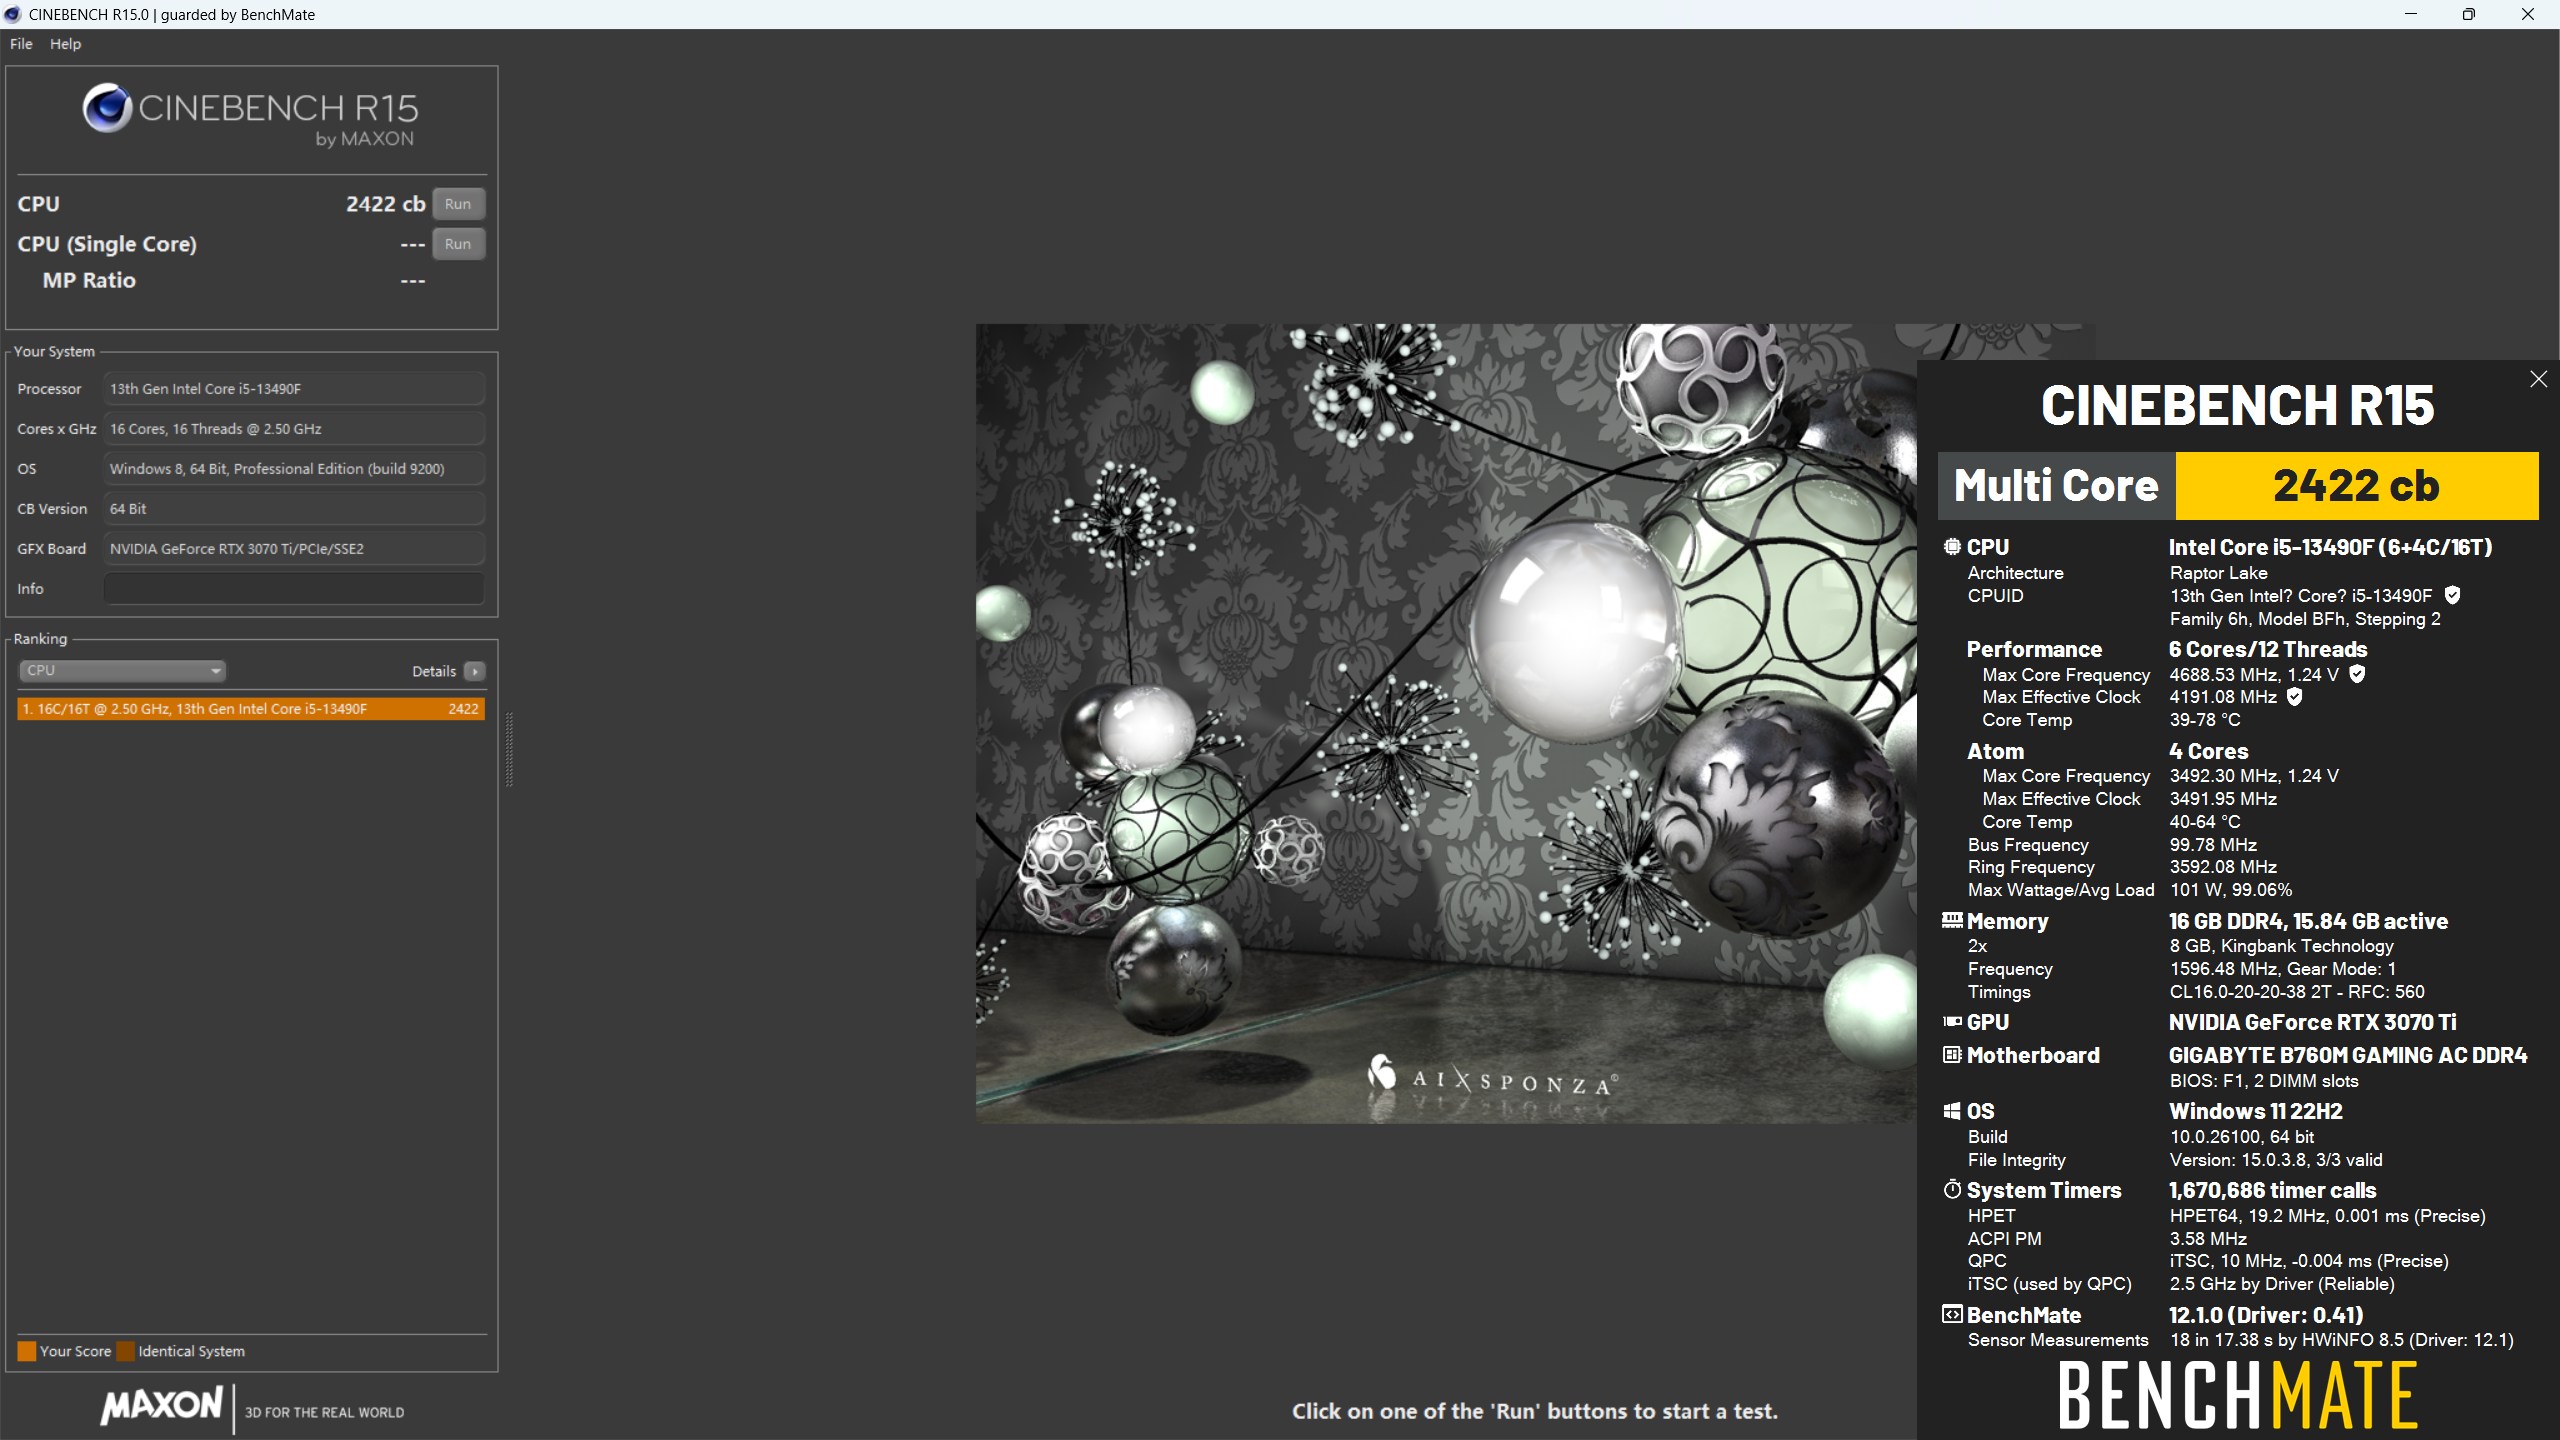
Task: Close the BenchMate result overlay
Action: point(2538,379)
